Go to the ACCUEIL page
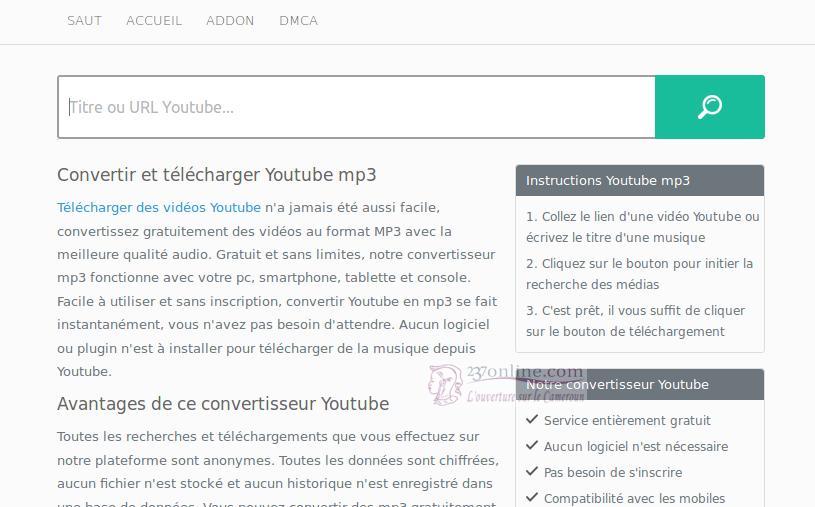 (x=154, y=21)
